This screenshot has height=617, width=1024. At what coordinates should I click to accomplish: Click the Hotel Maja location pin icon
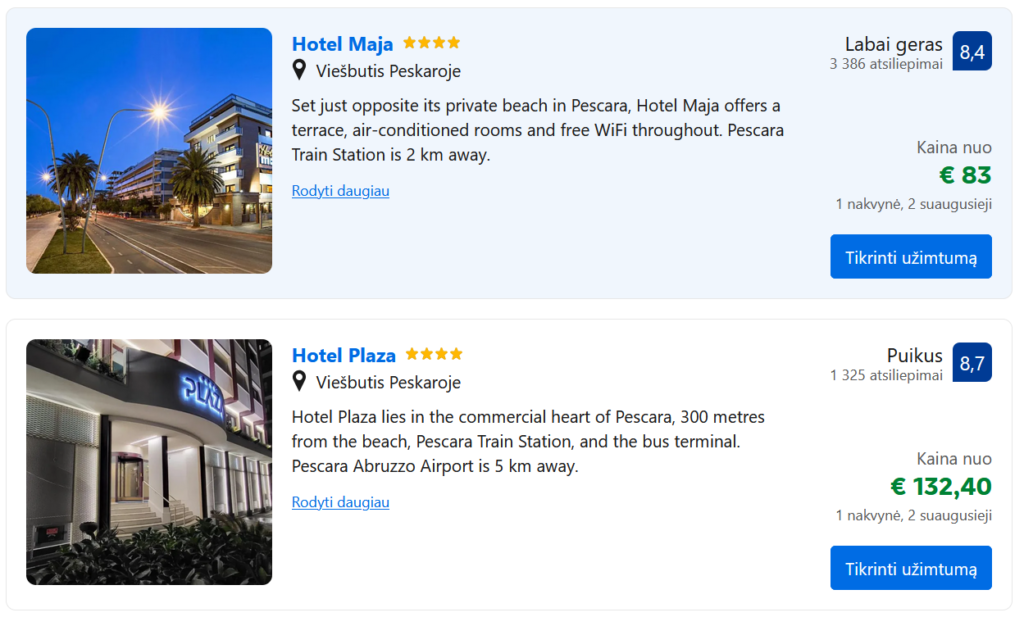point(299,70)
